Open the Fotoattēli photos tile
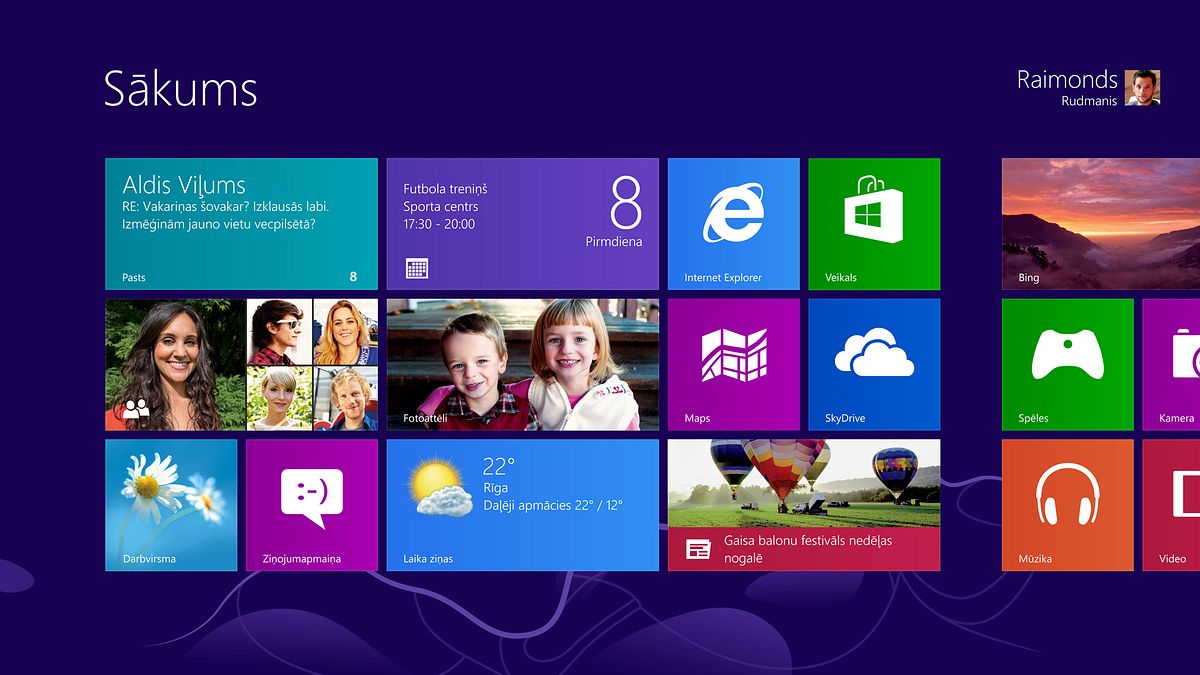 (523, 365)
